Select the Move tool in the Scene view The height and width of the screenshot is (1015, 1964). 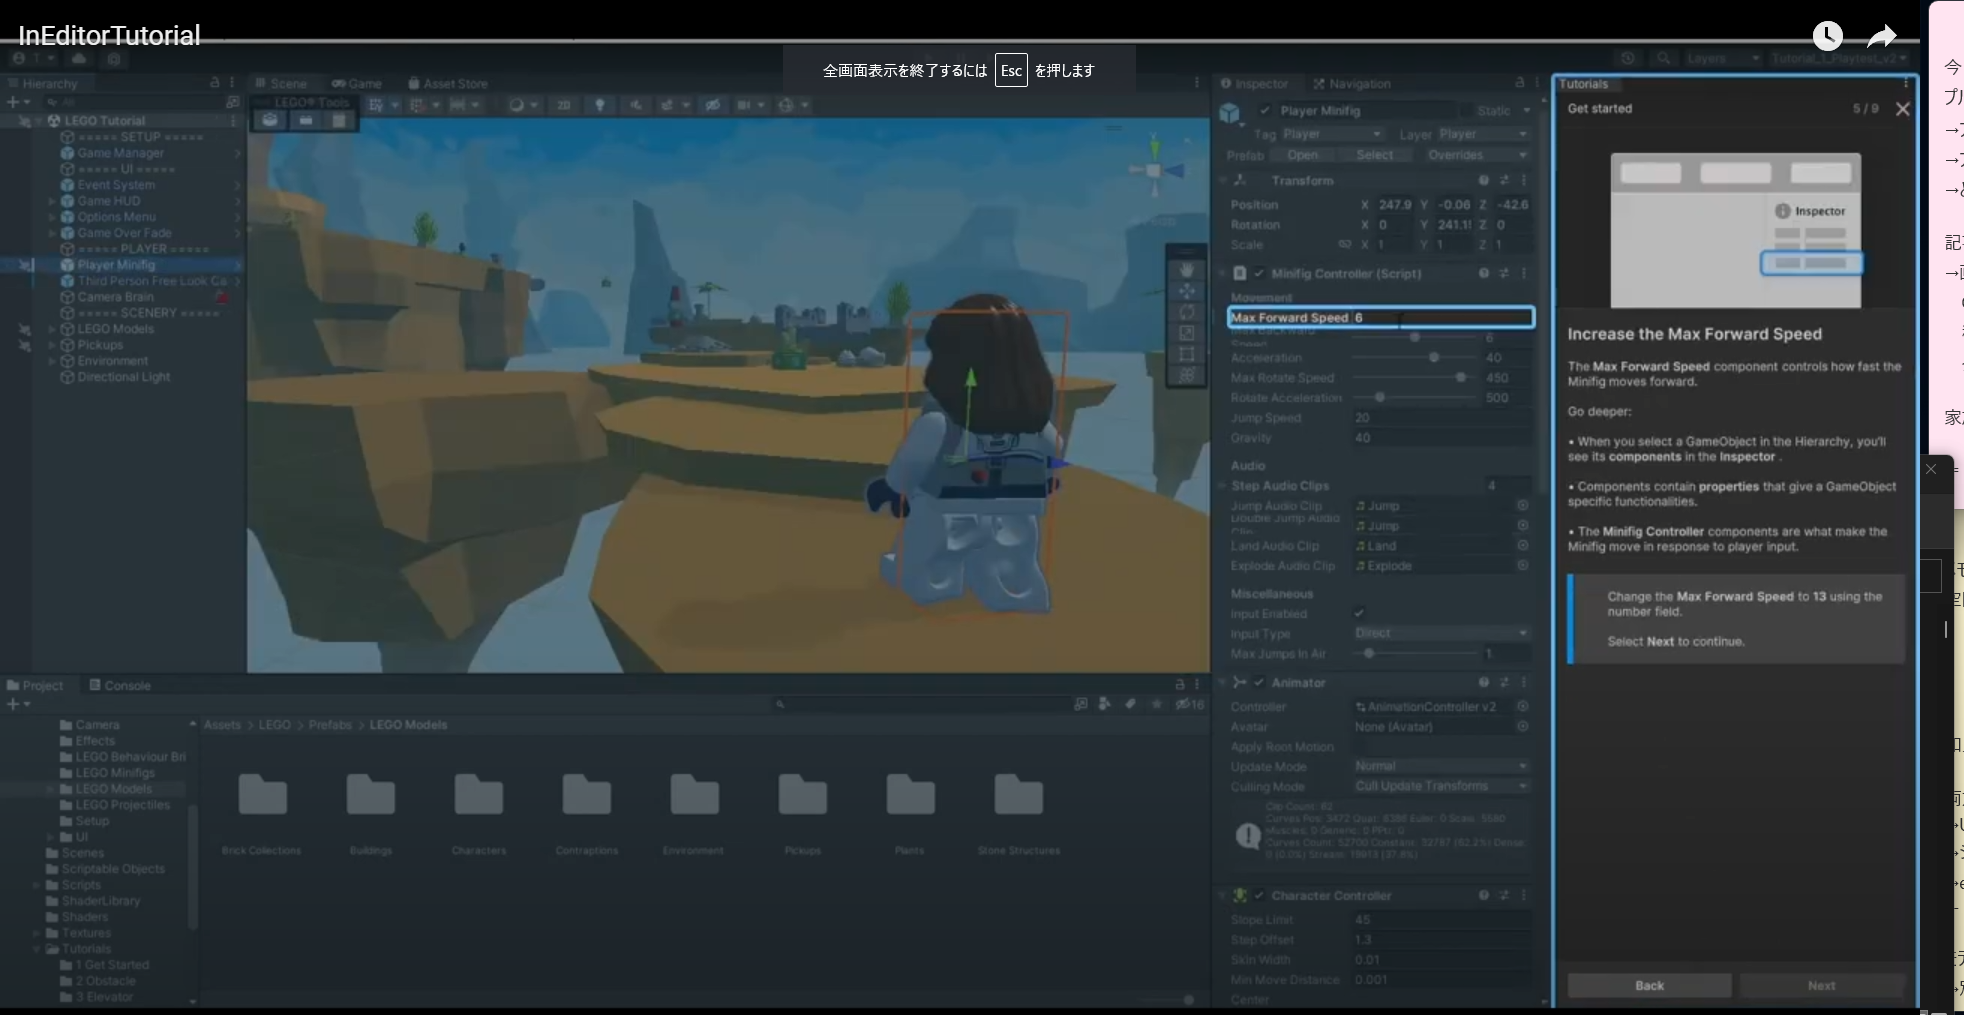[1186, 291]
